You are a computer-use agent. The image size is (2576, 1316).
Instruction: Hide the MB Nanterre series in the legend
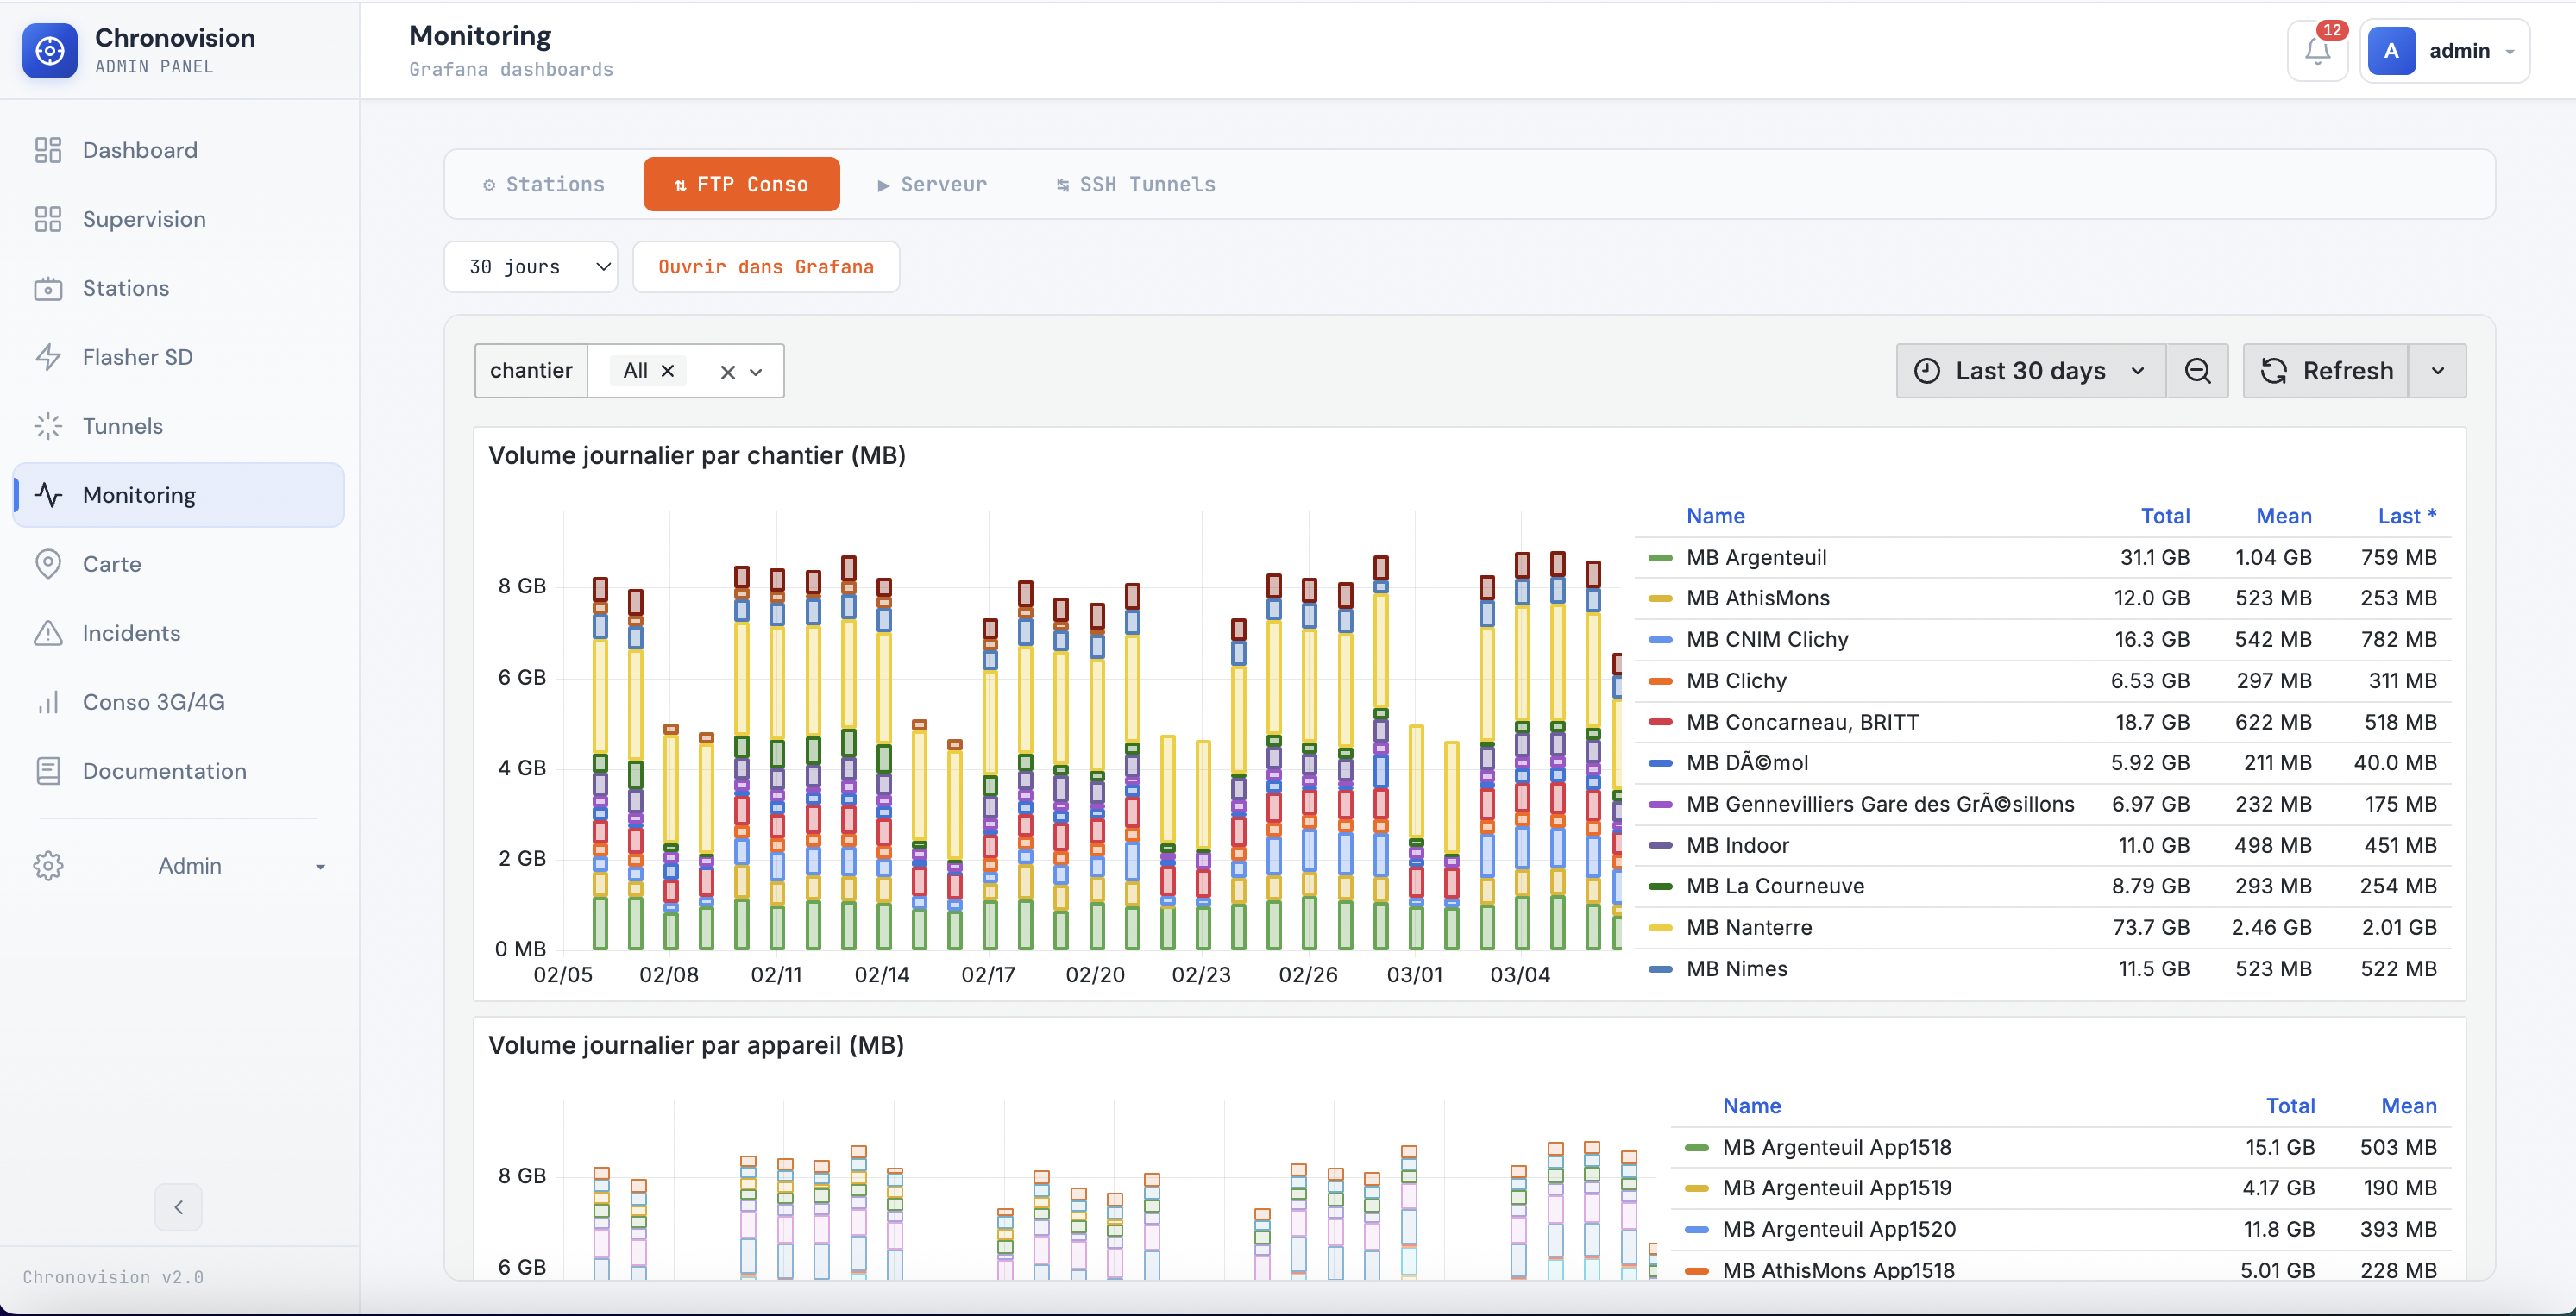click(x=1748, y=927)
